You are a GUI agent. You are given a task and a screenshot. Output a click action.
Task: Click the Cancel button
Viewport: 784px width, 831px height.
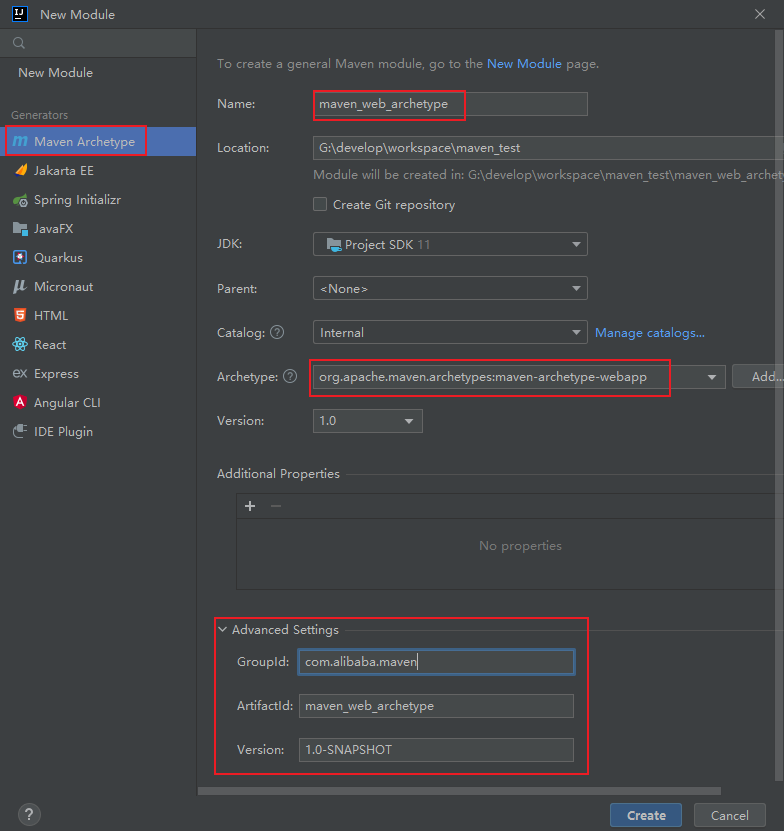729,815
